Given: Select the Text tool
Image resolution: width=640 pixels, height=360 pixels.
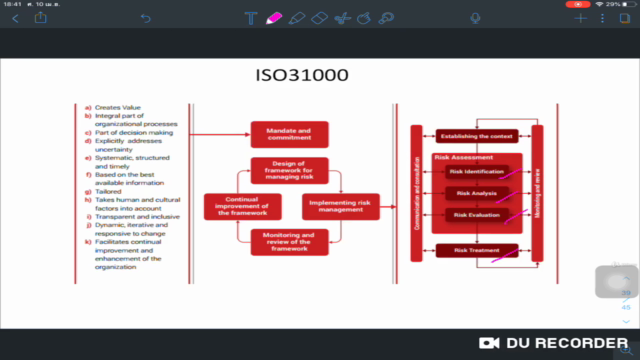Looking at the screenshot, I should pyautogui.click(x=251, y=18).
